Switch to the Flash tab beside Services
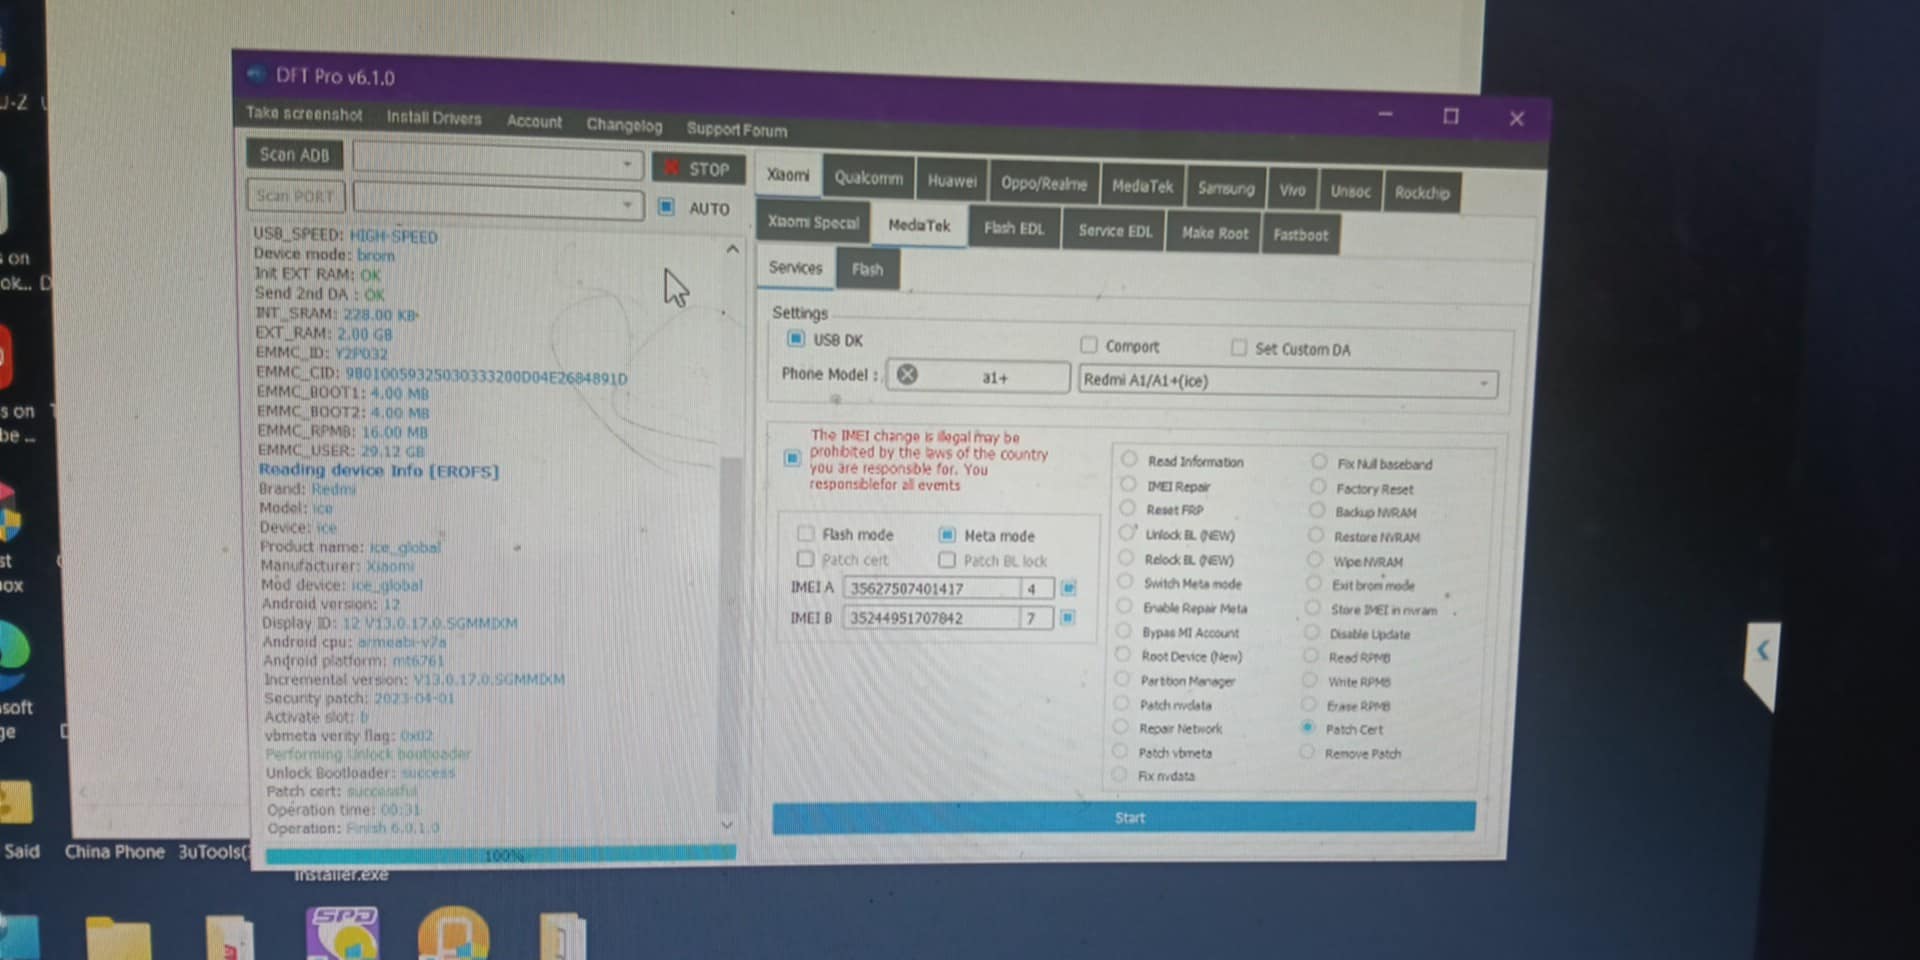The width and height of the screenshot is (1920, 960). tap(868, 269)
